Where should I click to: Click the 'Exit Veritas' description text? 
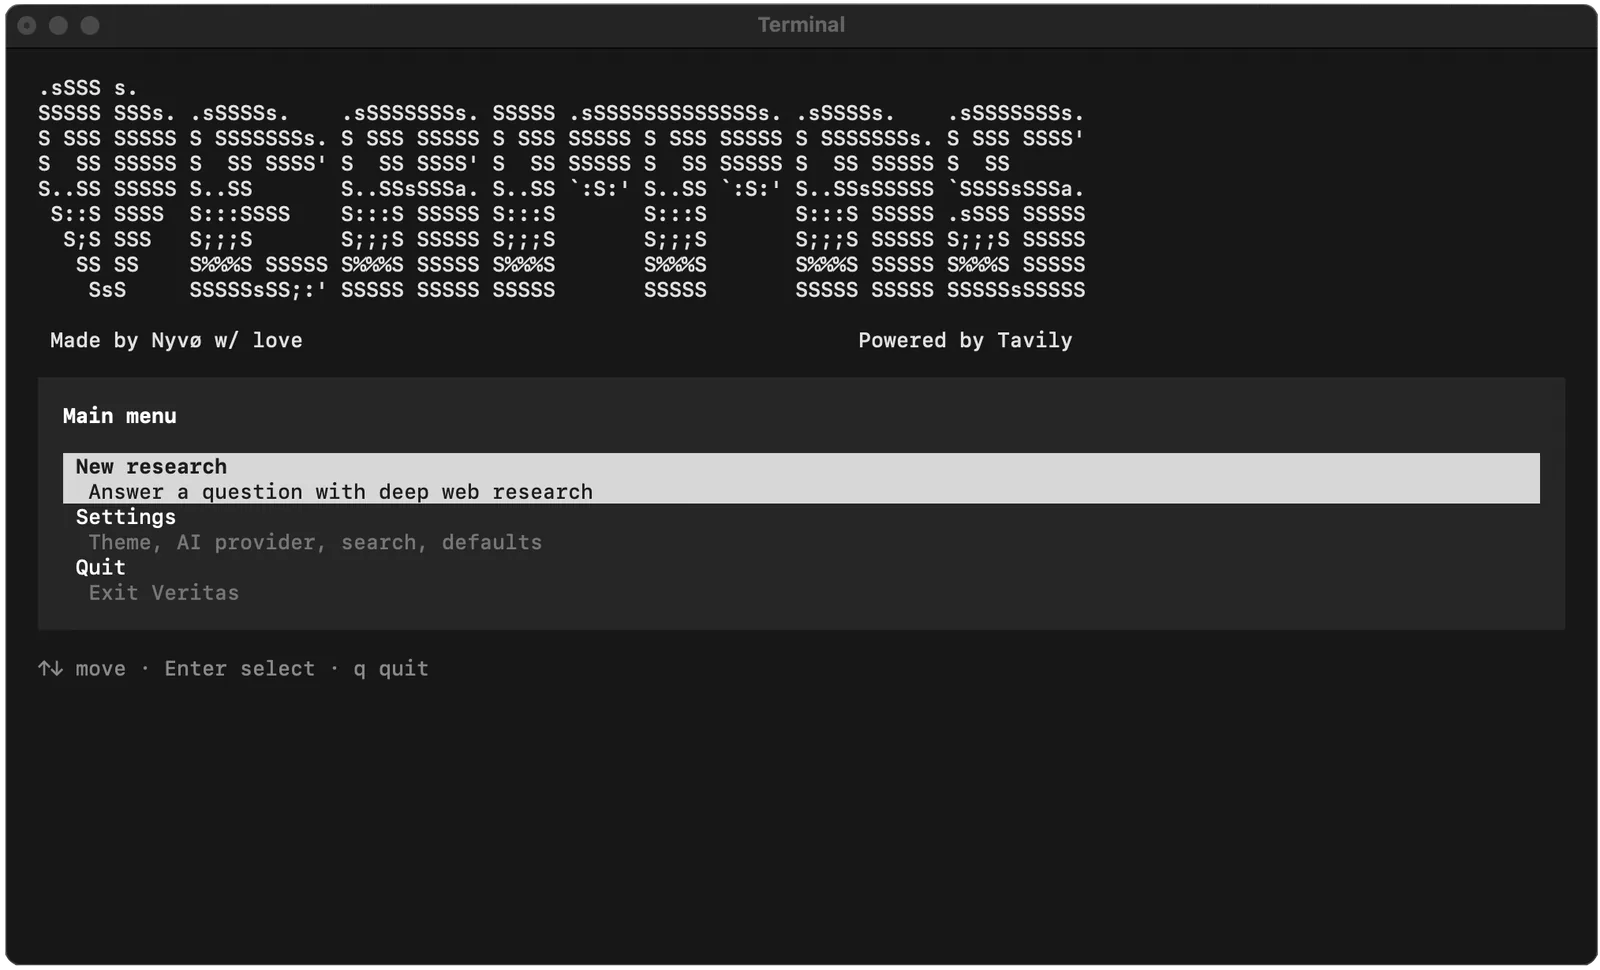tap(164, 593)
